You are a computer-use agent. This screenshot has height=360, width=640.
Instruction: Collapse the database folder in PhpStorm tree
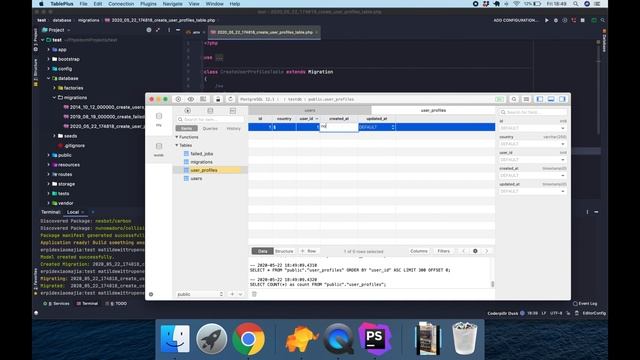(49, 78)
